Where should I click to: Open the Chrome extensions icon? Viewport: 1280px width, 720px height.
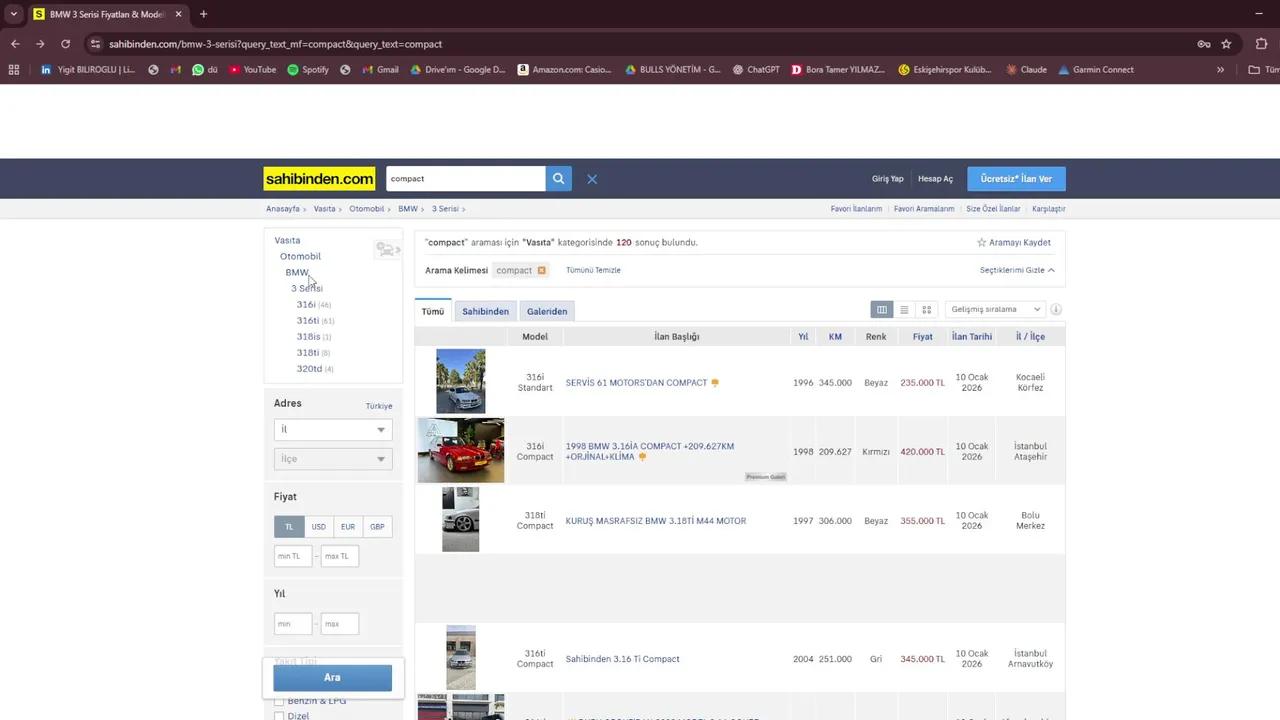[x=1261, y=44]
